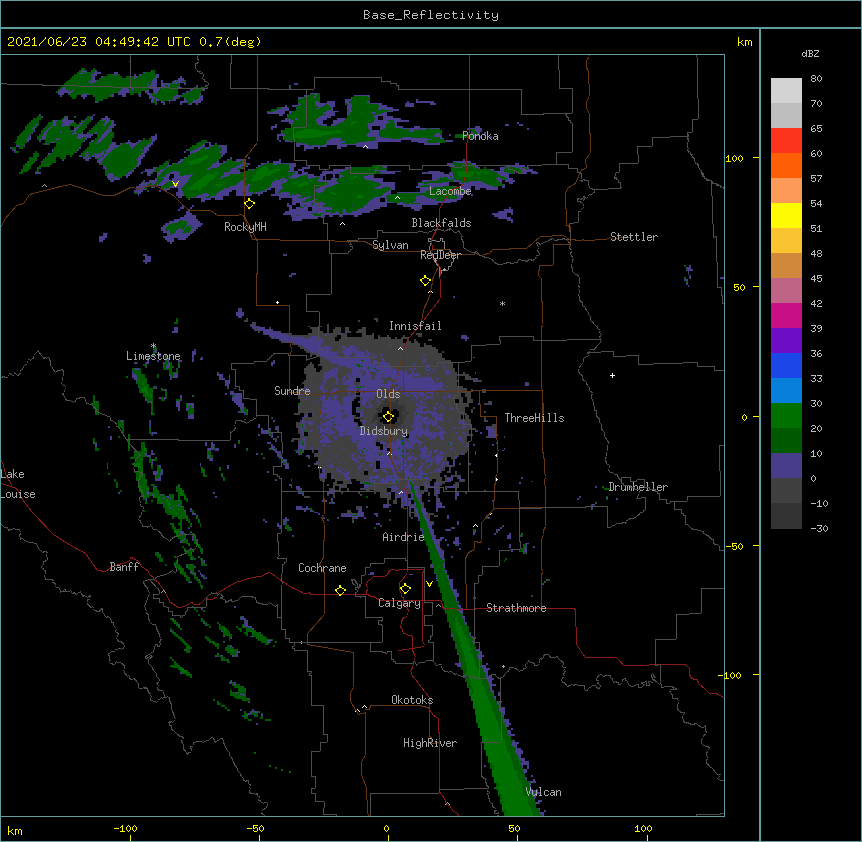Click the 50 tick on the horizontal km axis
Viewport: 862px width, 842px height.
pyautogui.click(x=514, y=828)
